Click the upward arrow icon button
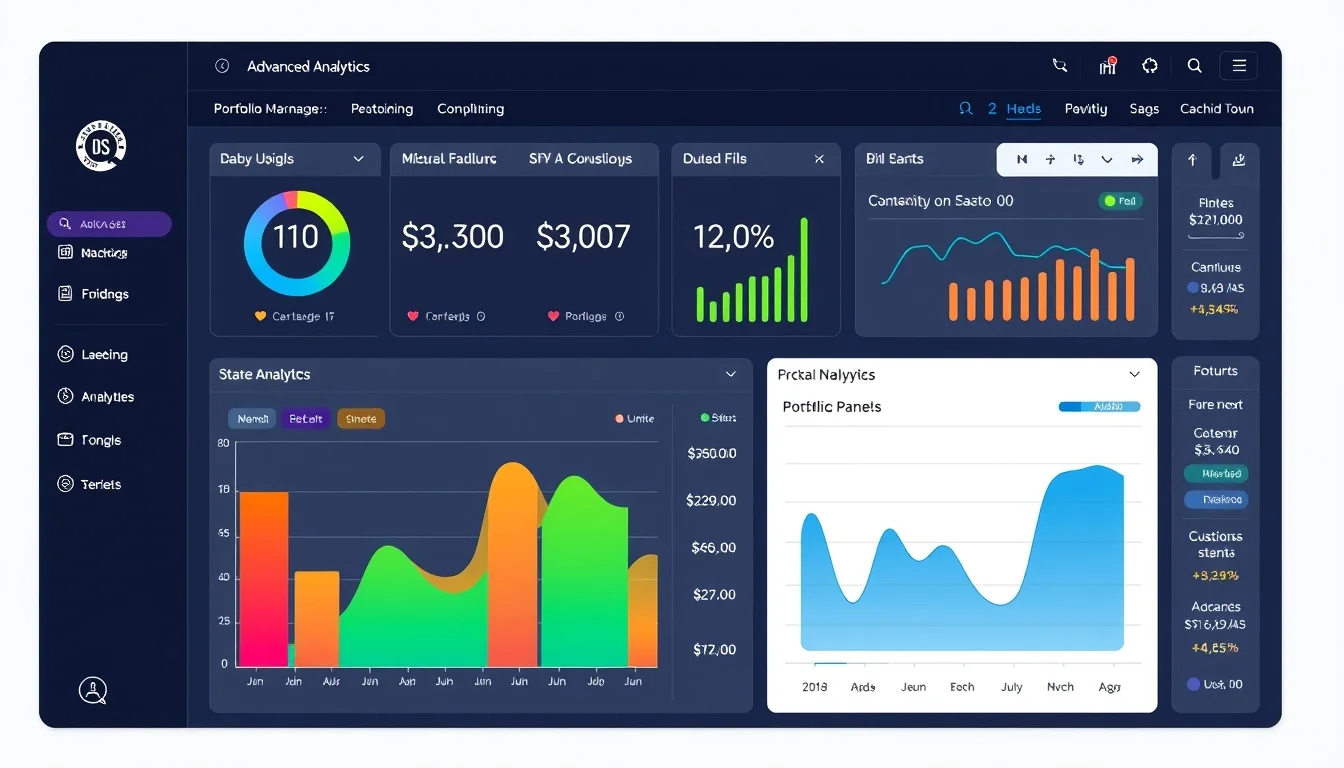This screenshot has width=1344, height=768. click(1192, 159)
